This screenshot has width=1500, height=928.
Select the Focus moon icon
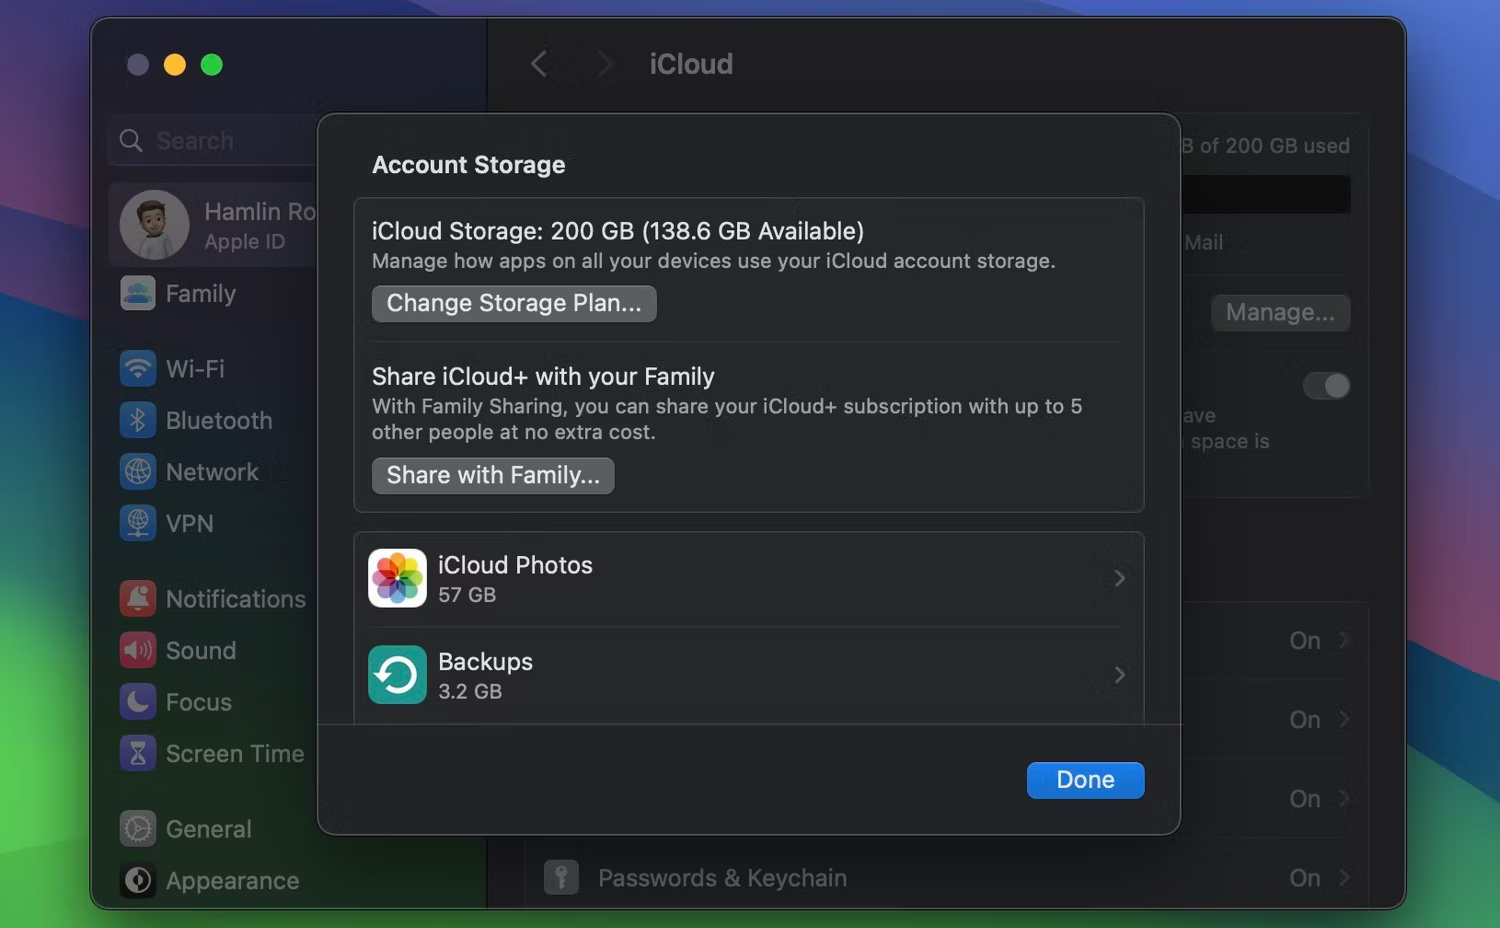coord(137,702)
